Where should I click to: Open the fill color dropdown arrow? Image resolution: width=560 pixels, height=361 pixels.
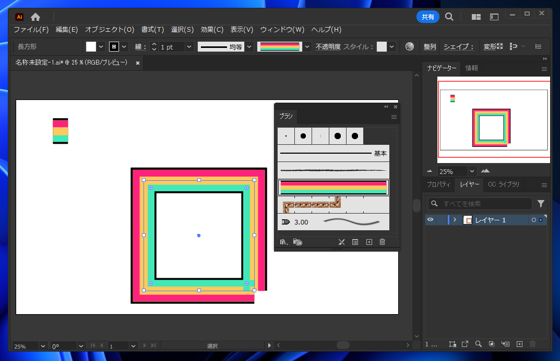101,47
